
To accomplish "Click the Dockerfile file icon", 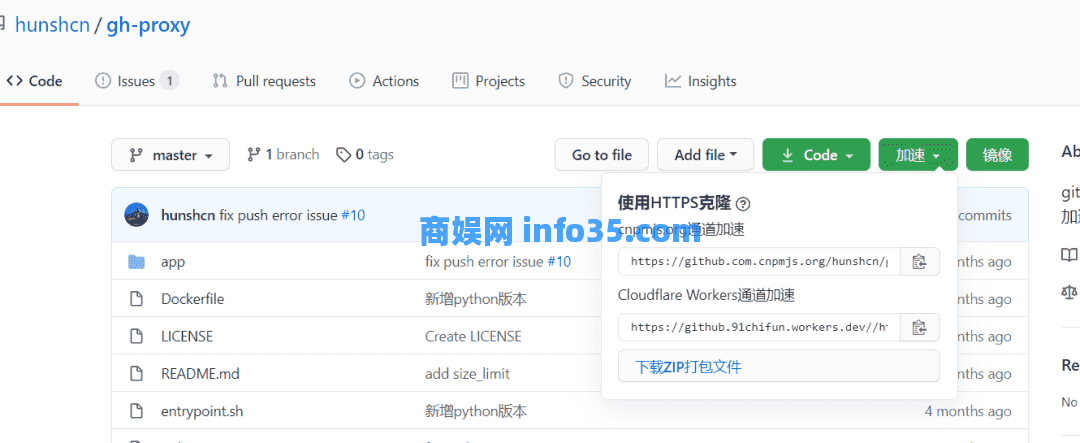I will click(136, 299).
